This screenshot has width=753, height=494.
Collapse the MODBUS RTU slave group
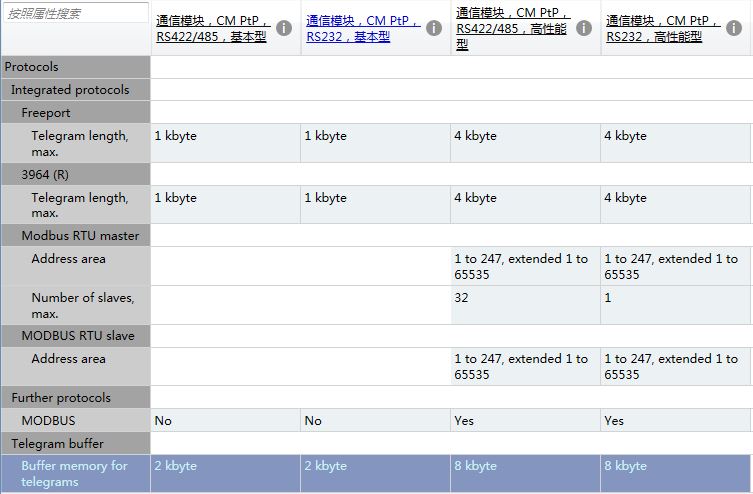78,336
